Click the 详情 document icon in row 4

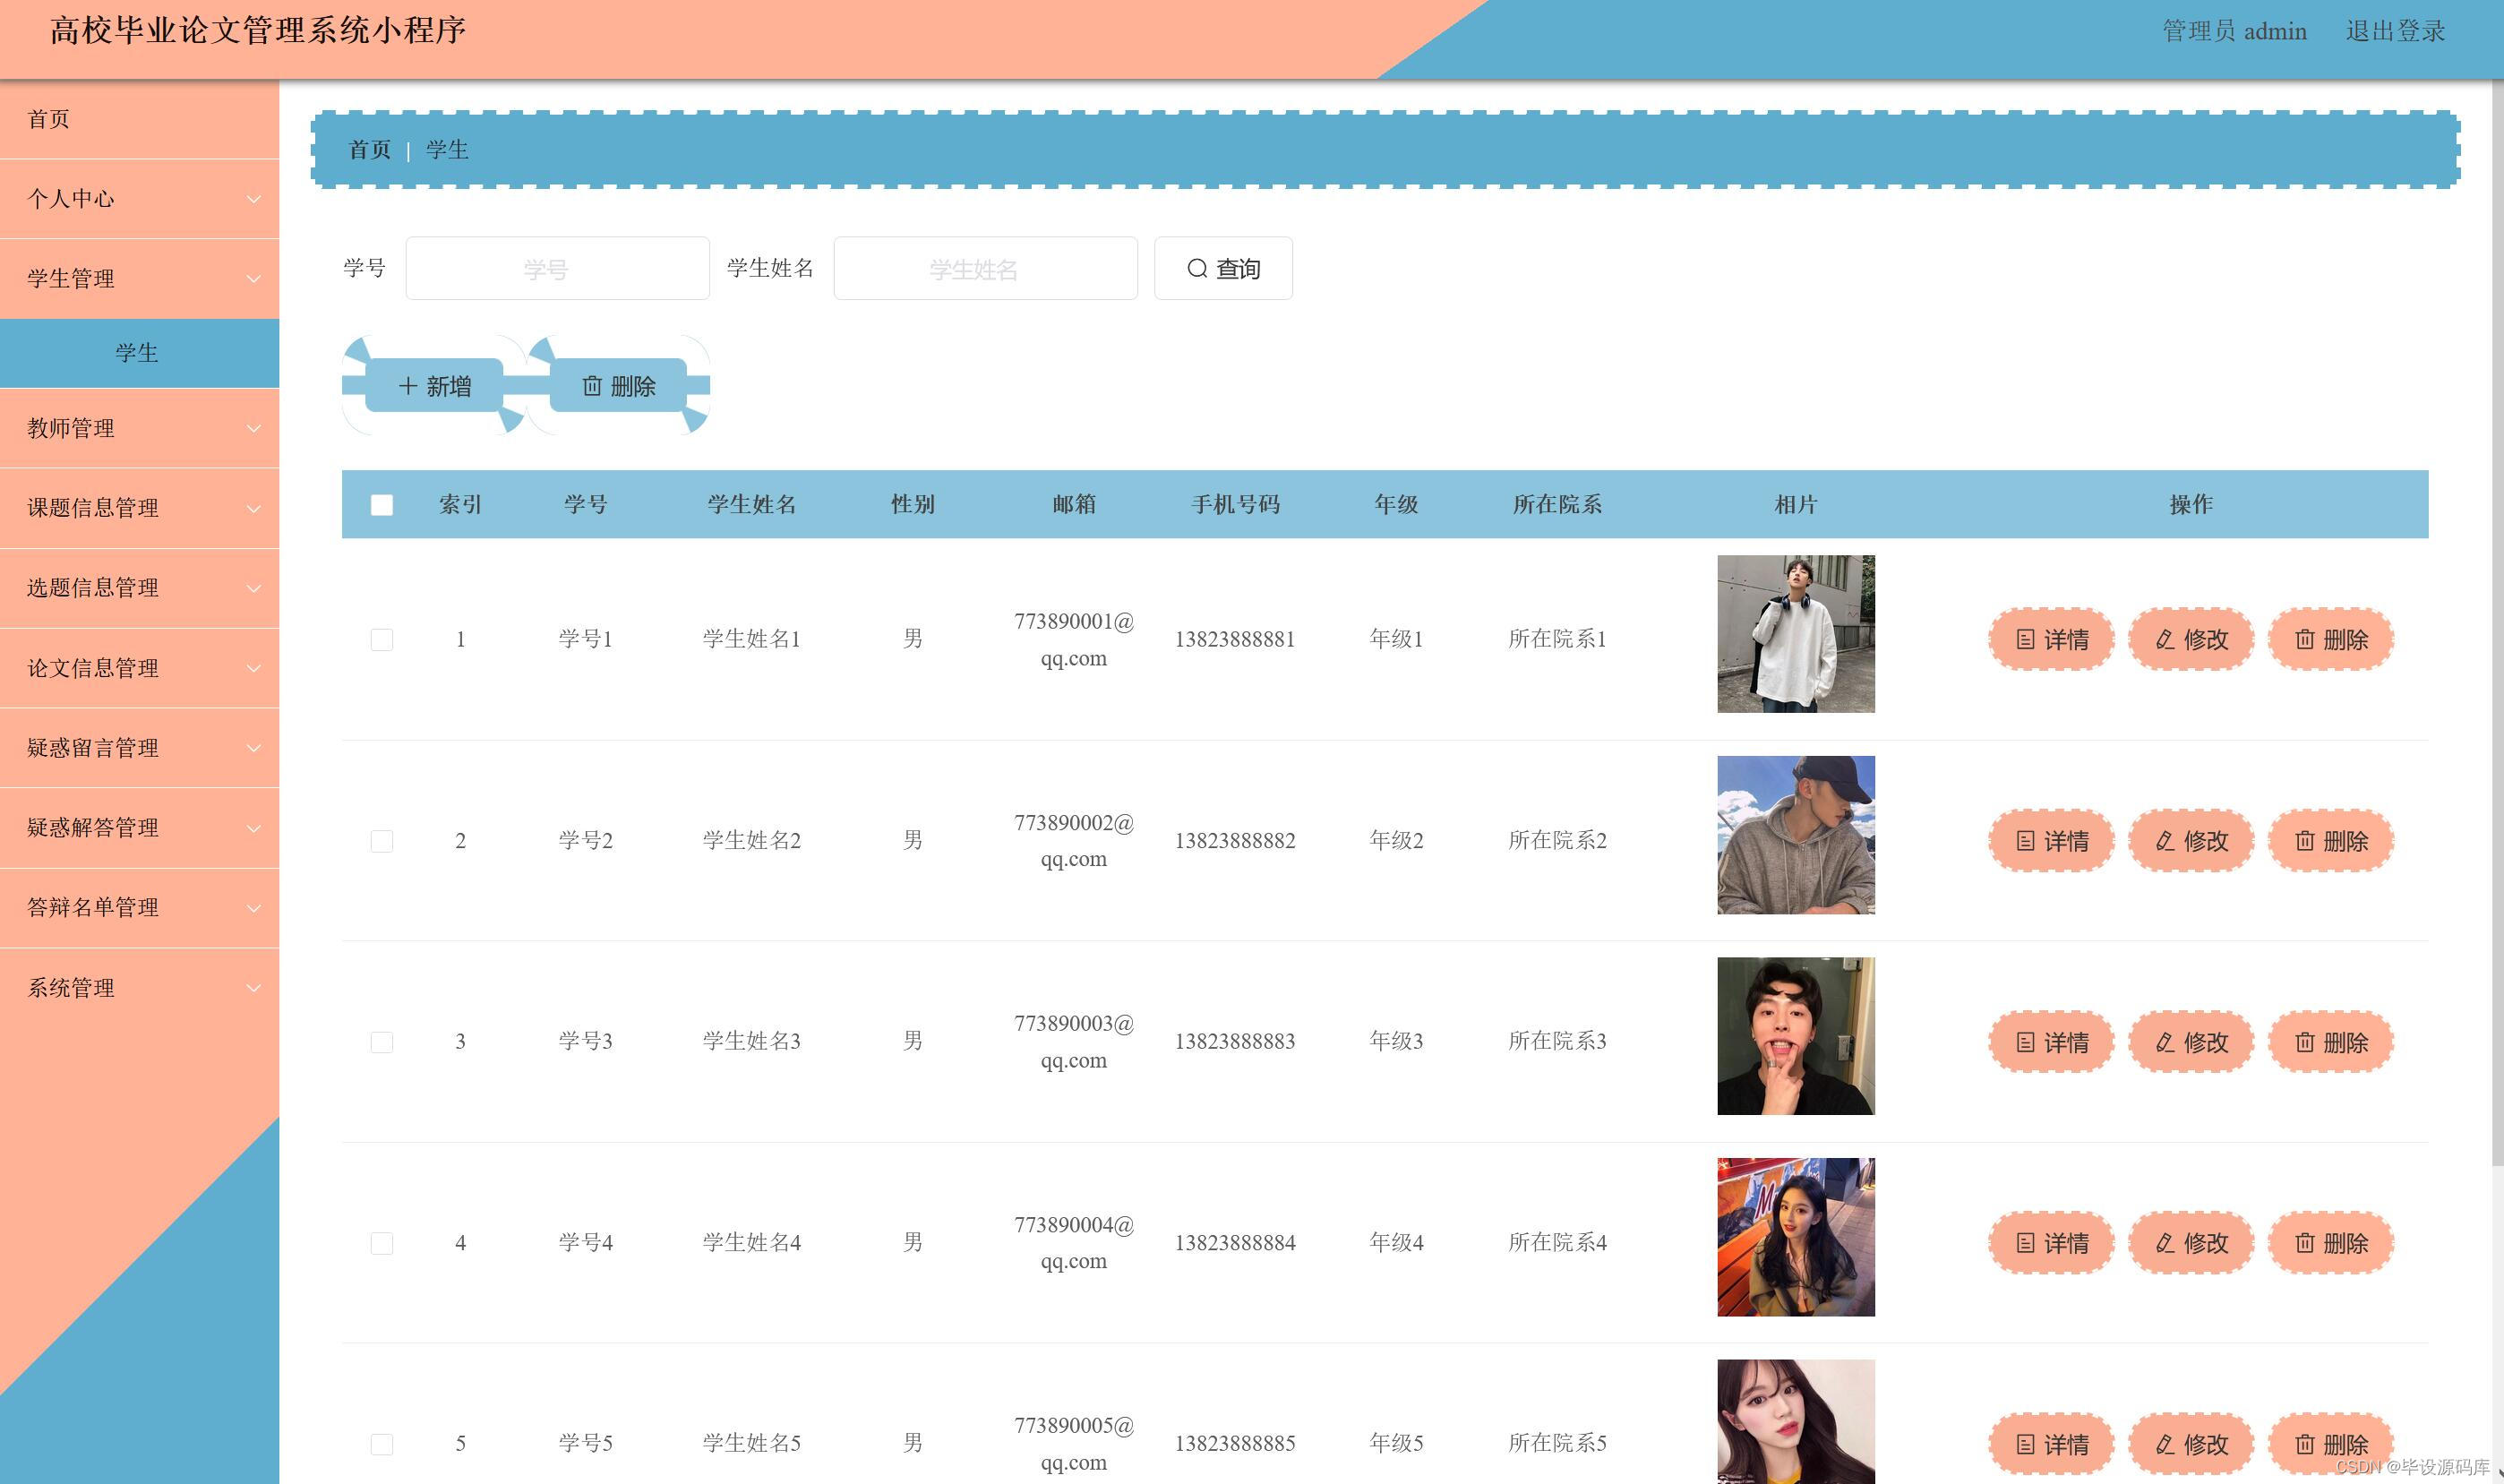pos(2025,1243)
